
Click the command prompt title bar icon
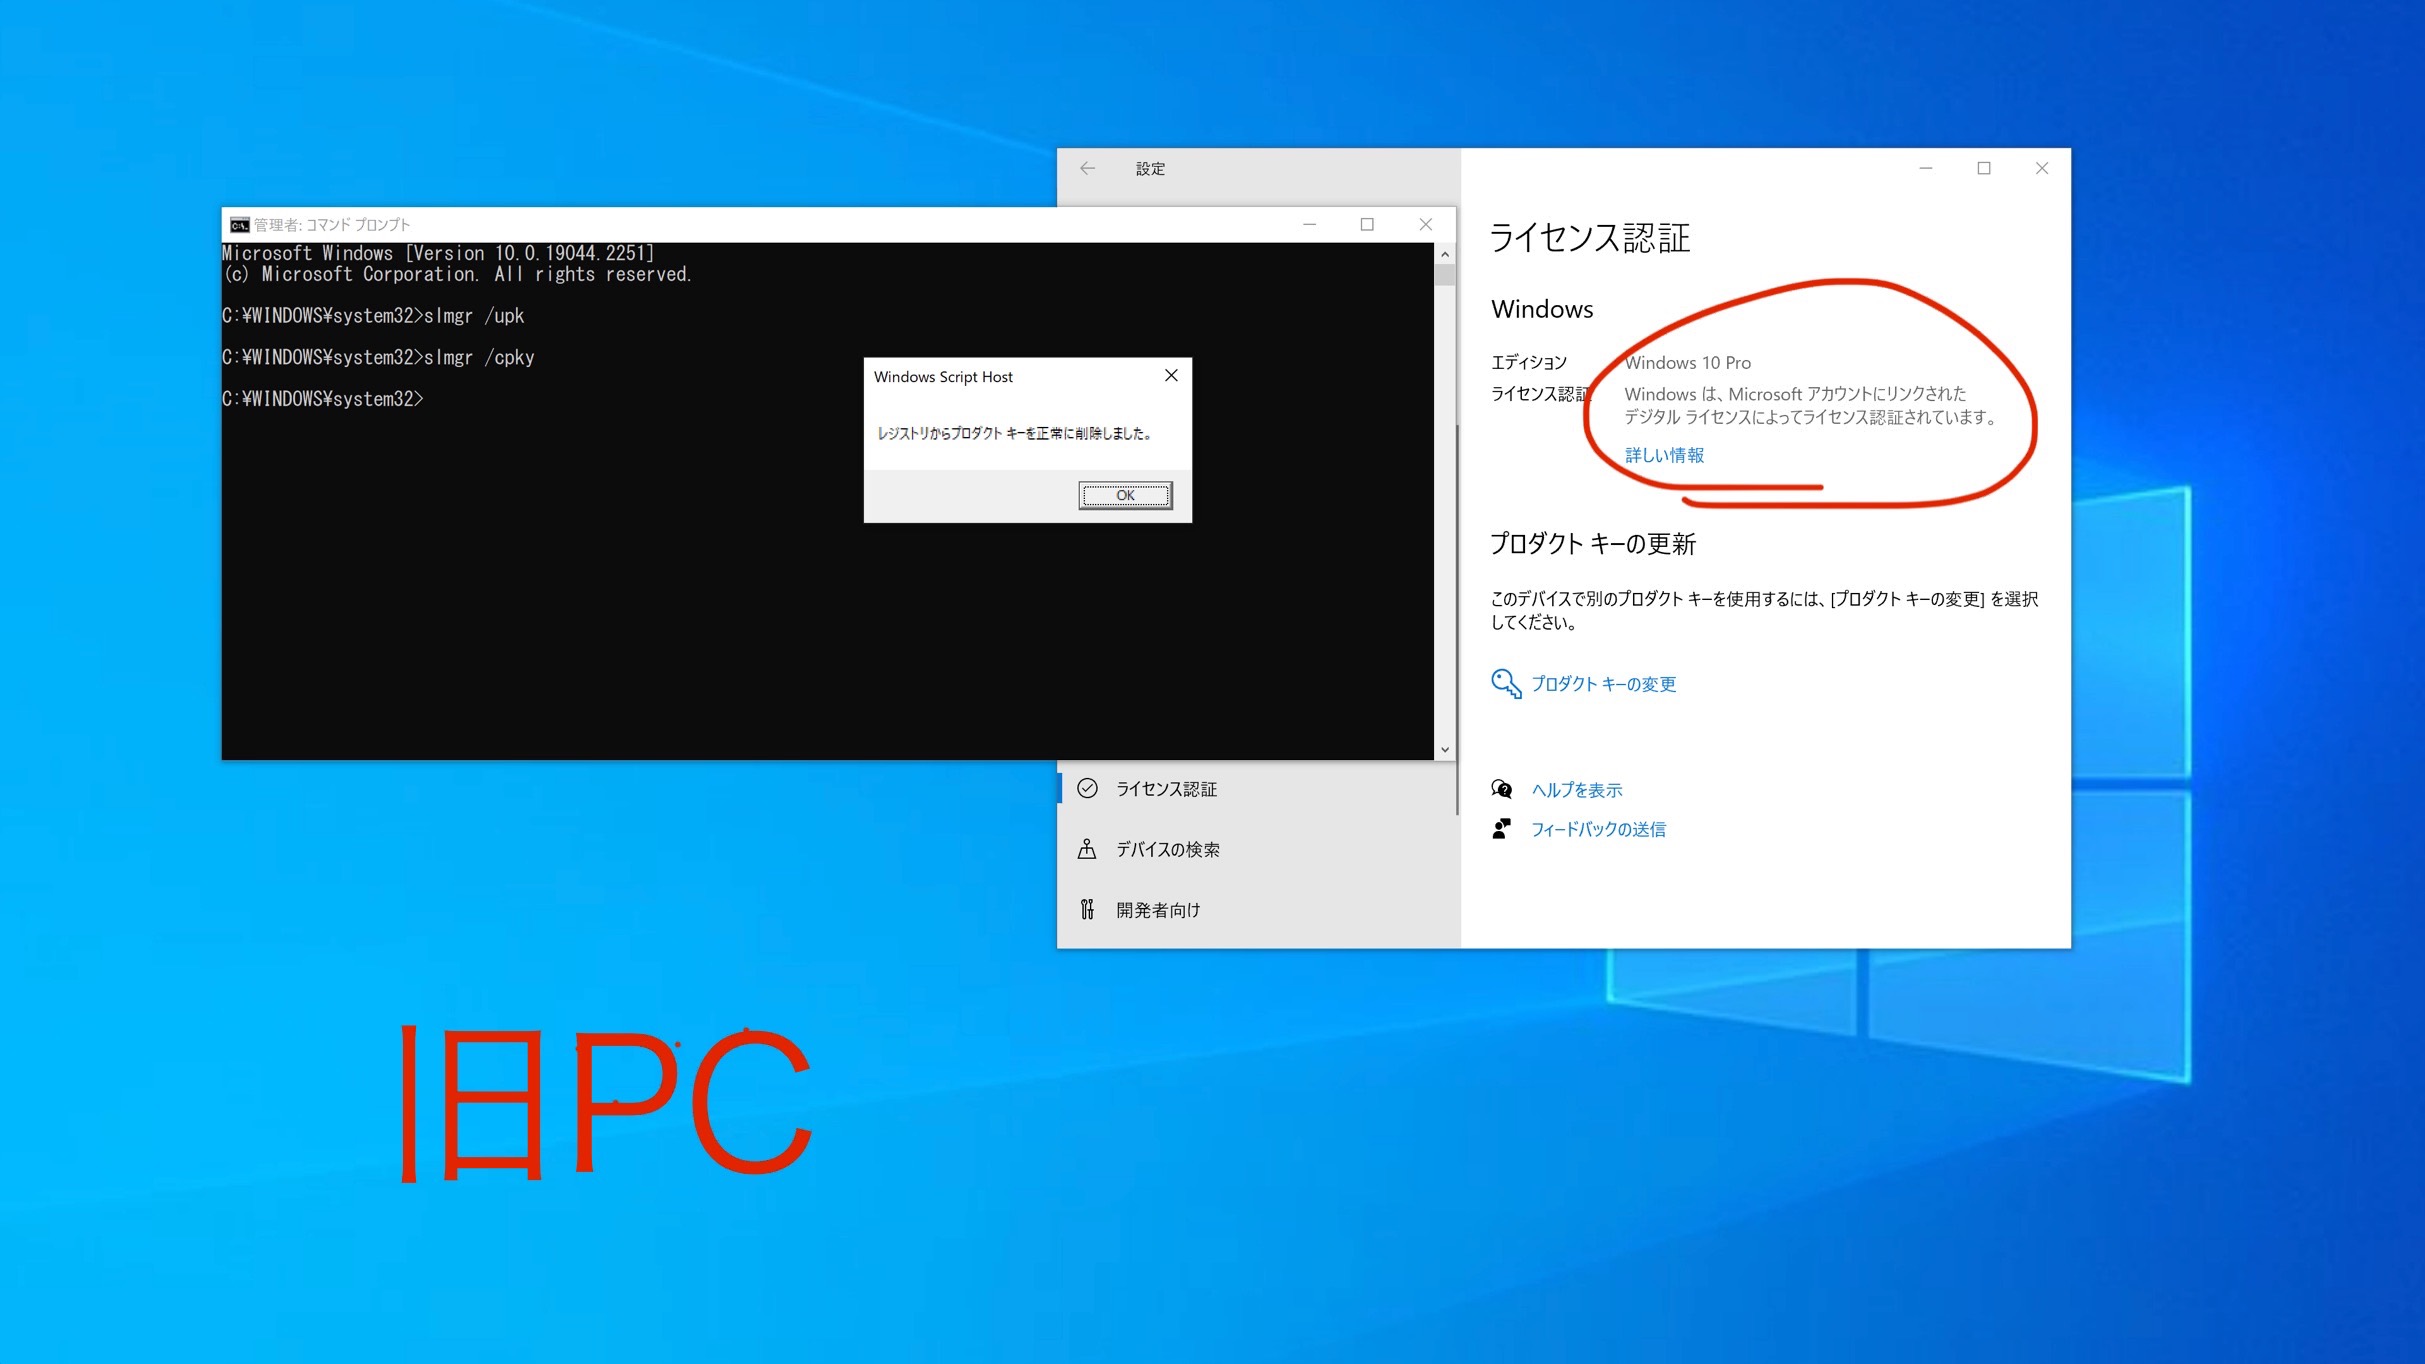(239, 225)
